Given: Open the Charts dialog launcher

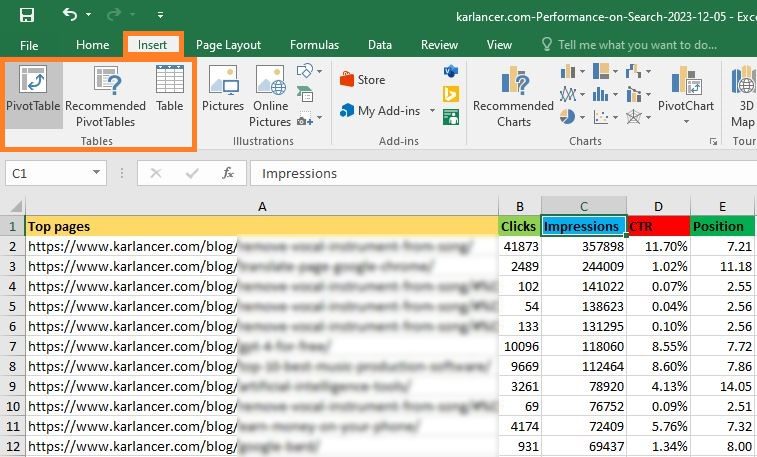Looking at the screenshot, I should 713,141.
